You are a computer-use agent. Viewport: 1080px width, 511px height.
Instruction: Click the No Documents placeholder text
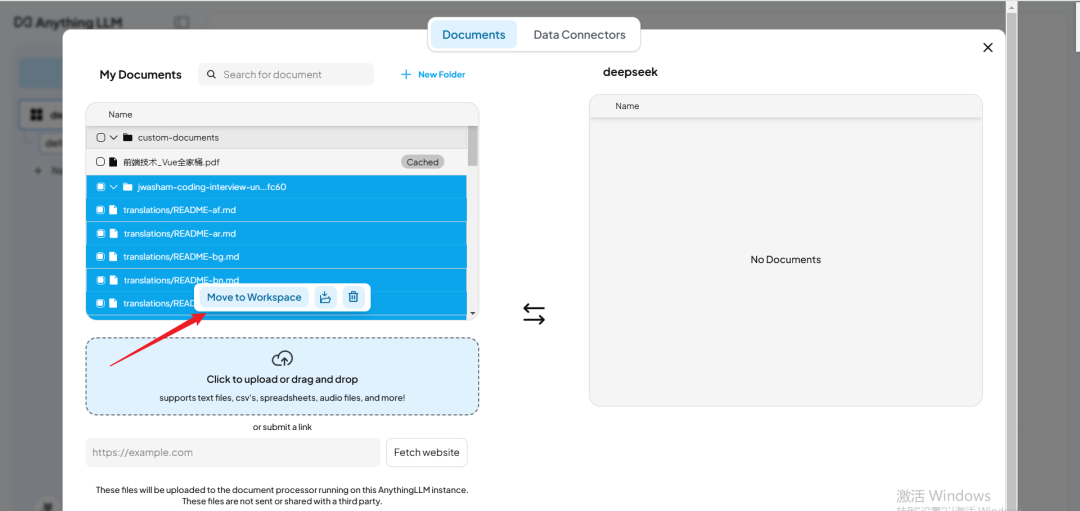coord(785,260)
